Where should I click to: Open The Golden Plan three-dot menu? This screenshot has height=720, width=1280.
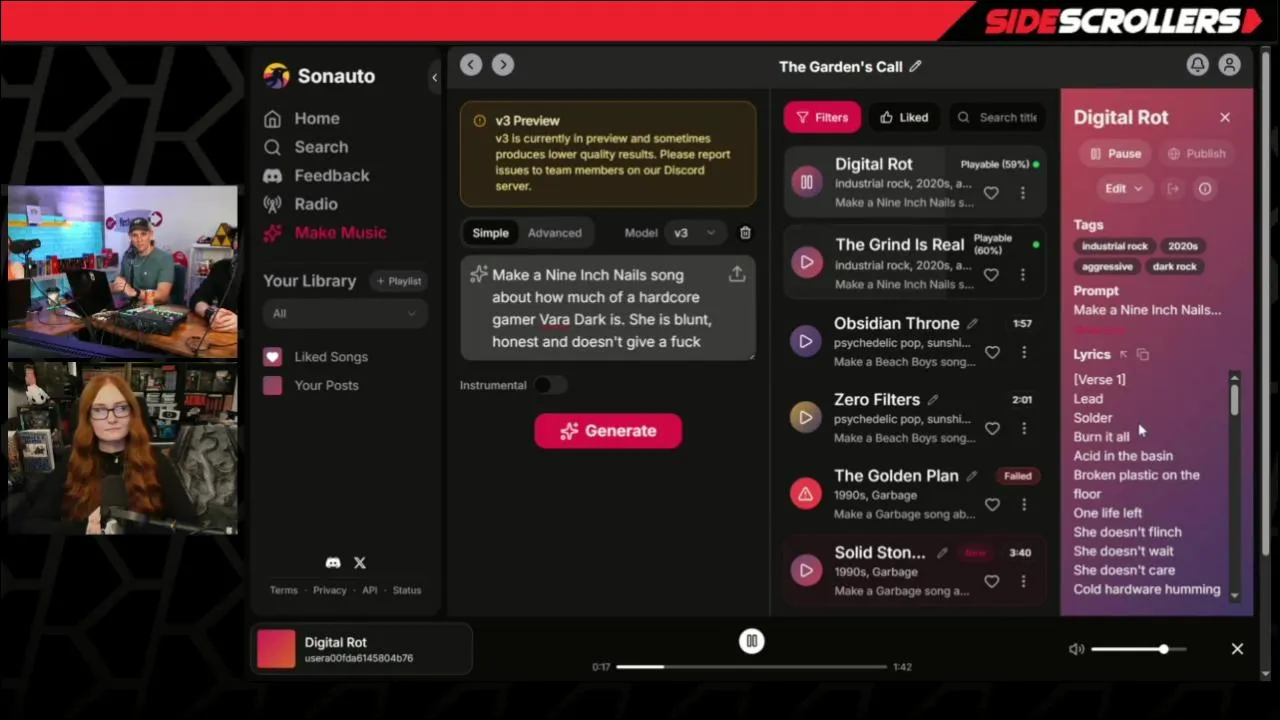(1023, 505)
